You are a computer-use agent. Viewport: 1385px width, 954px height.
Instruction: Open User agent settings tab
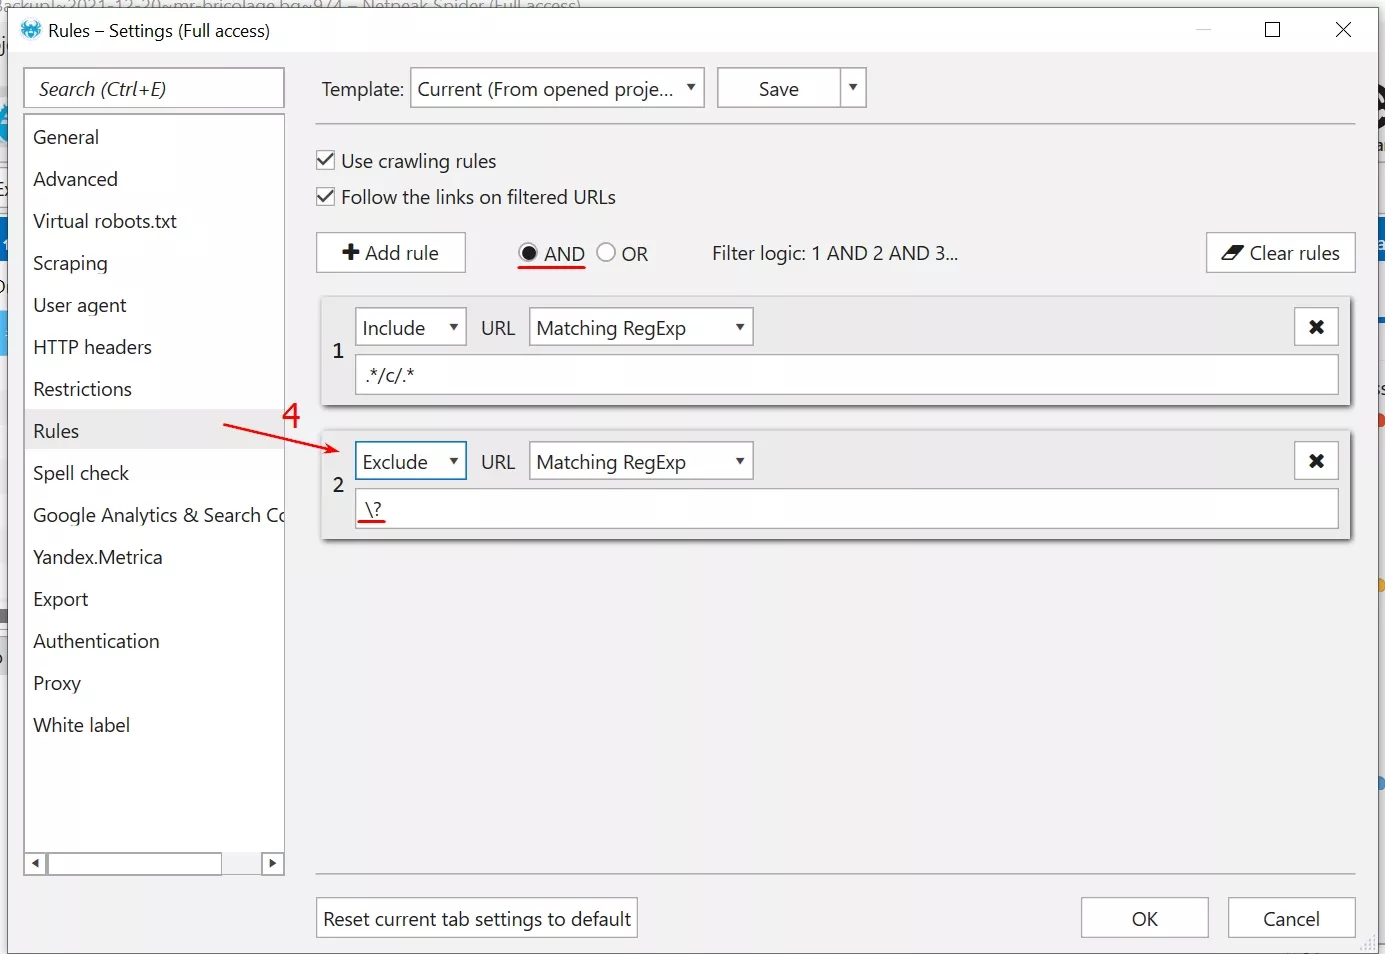(x=154, y=305)
